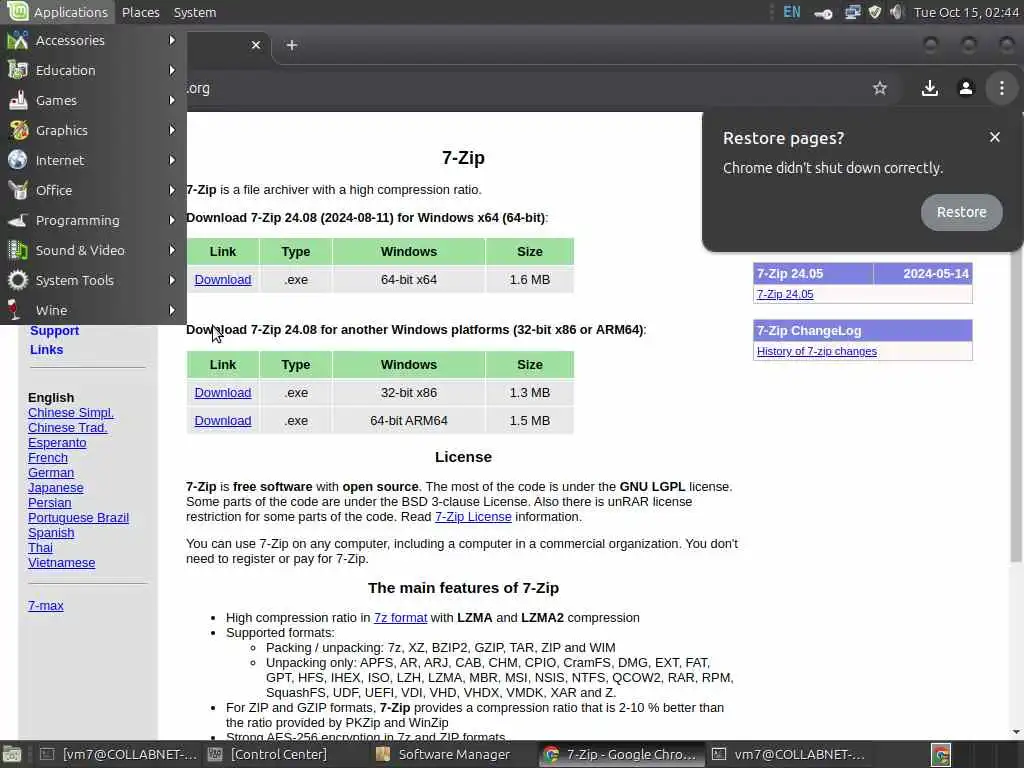Click the security shield tray icon
The width and height of the screenshot is (1024, 768).
[875, 12]
